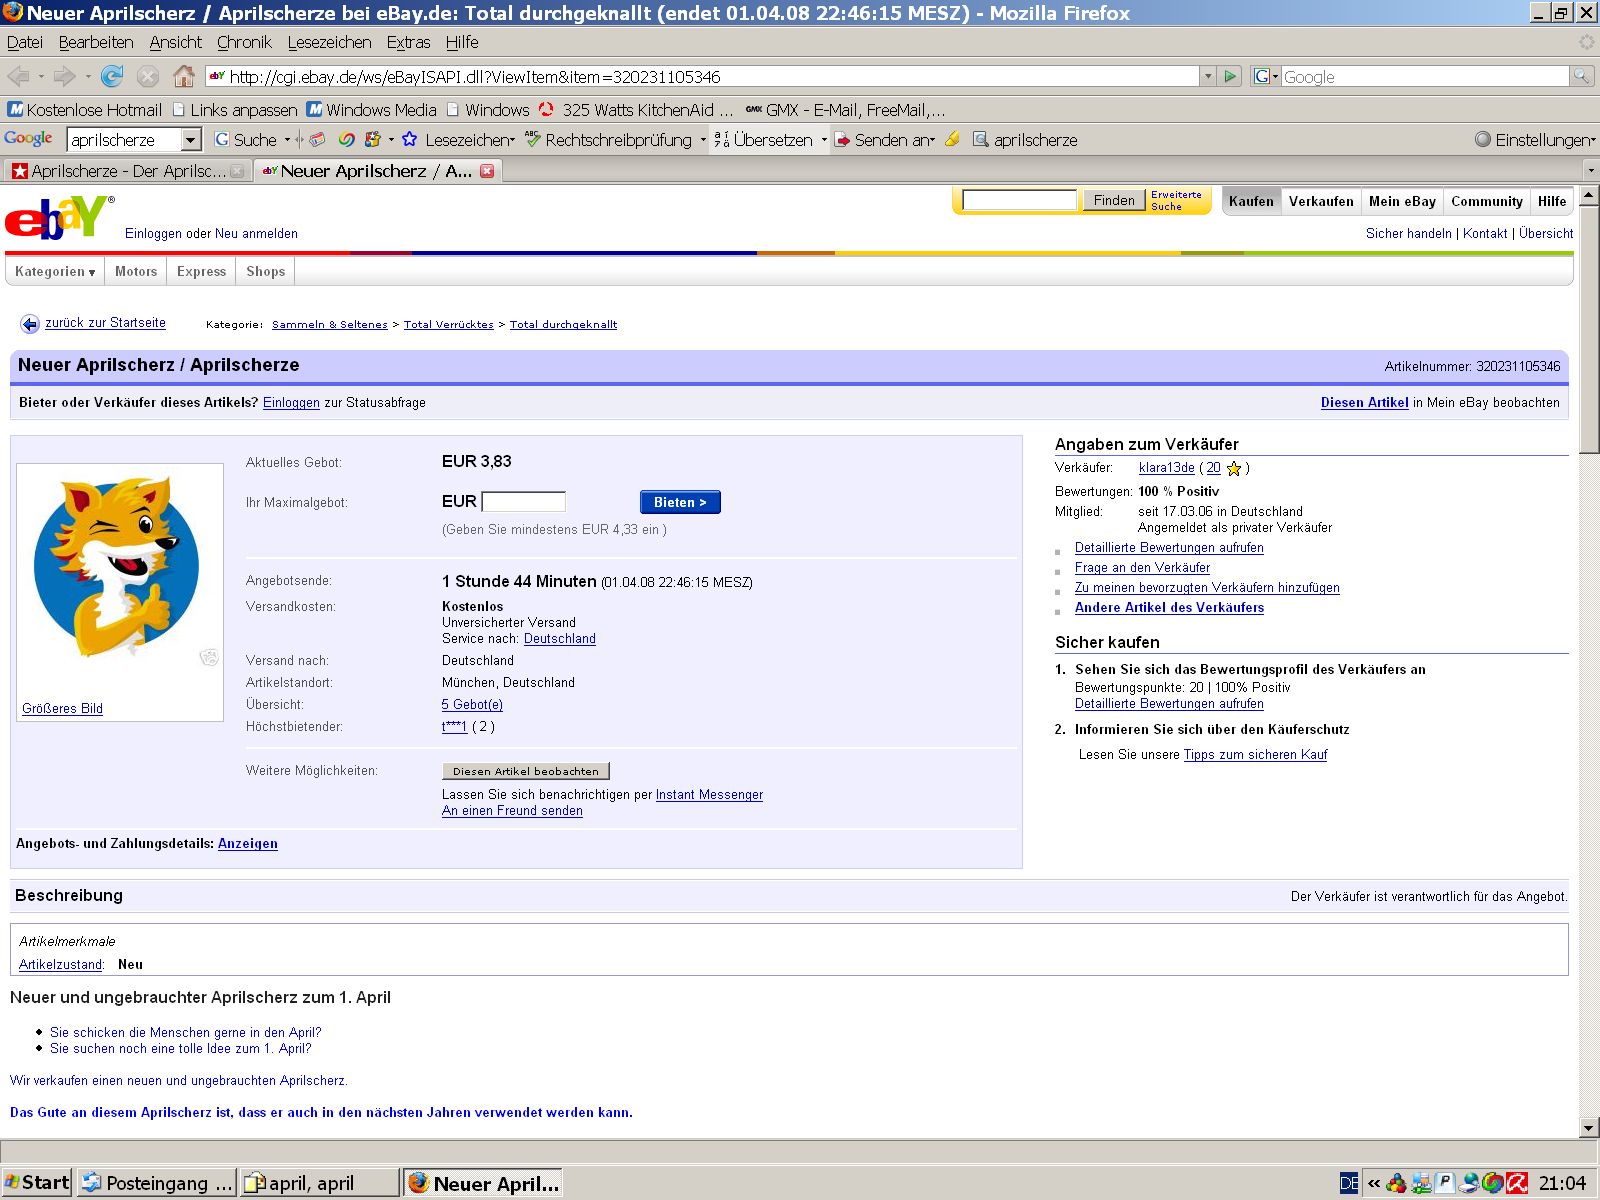Click the search magnifier icon in Google search box

1581,76
